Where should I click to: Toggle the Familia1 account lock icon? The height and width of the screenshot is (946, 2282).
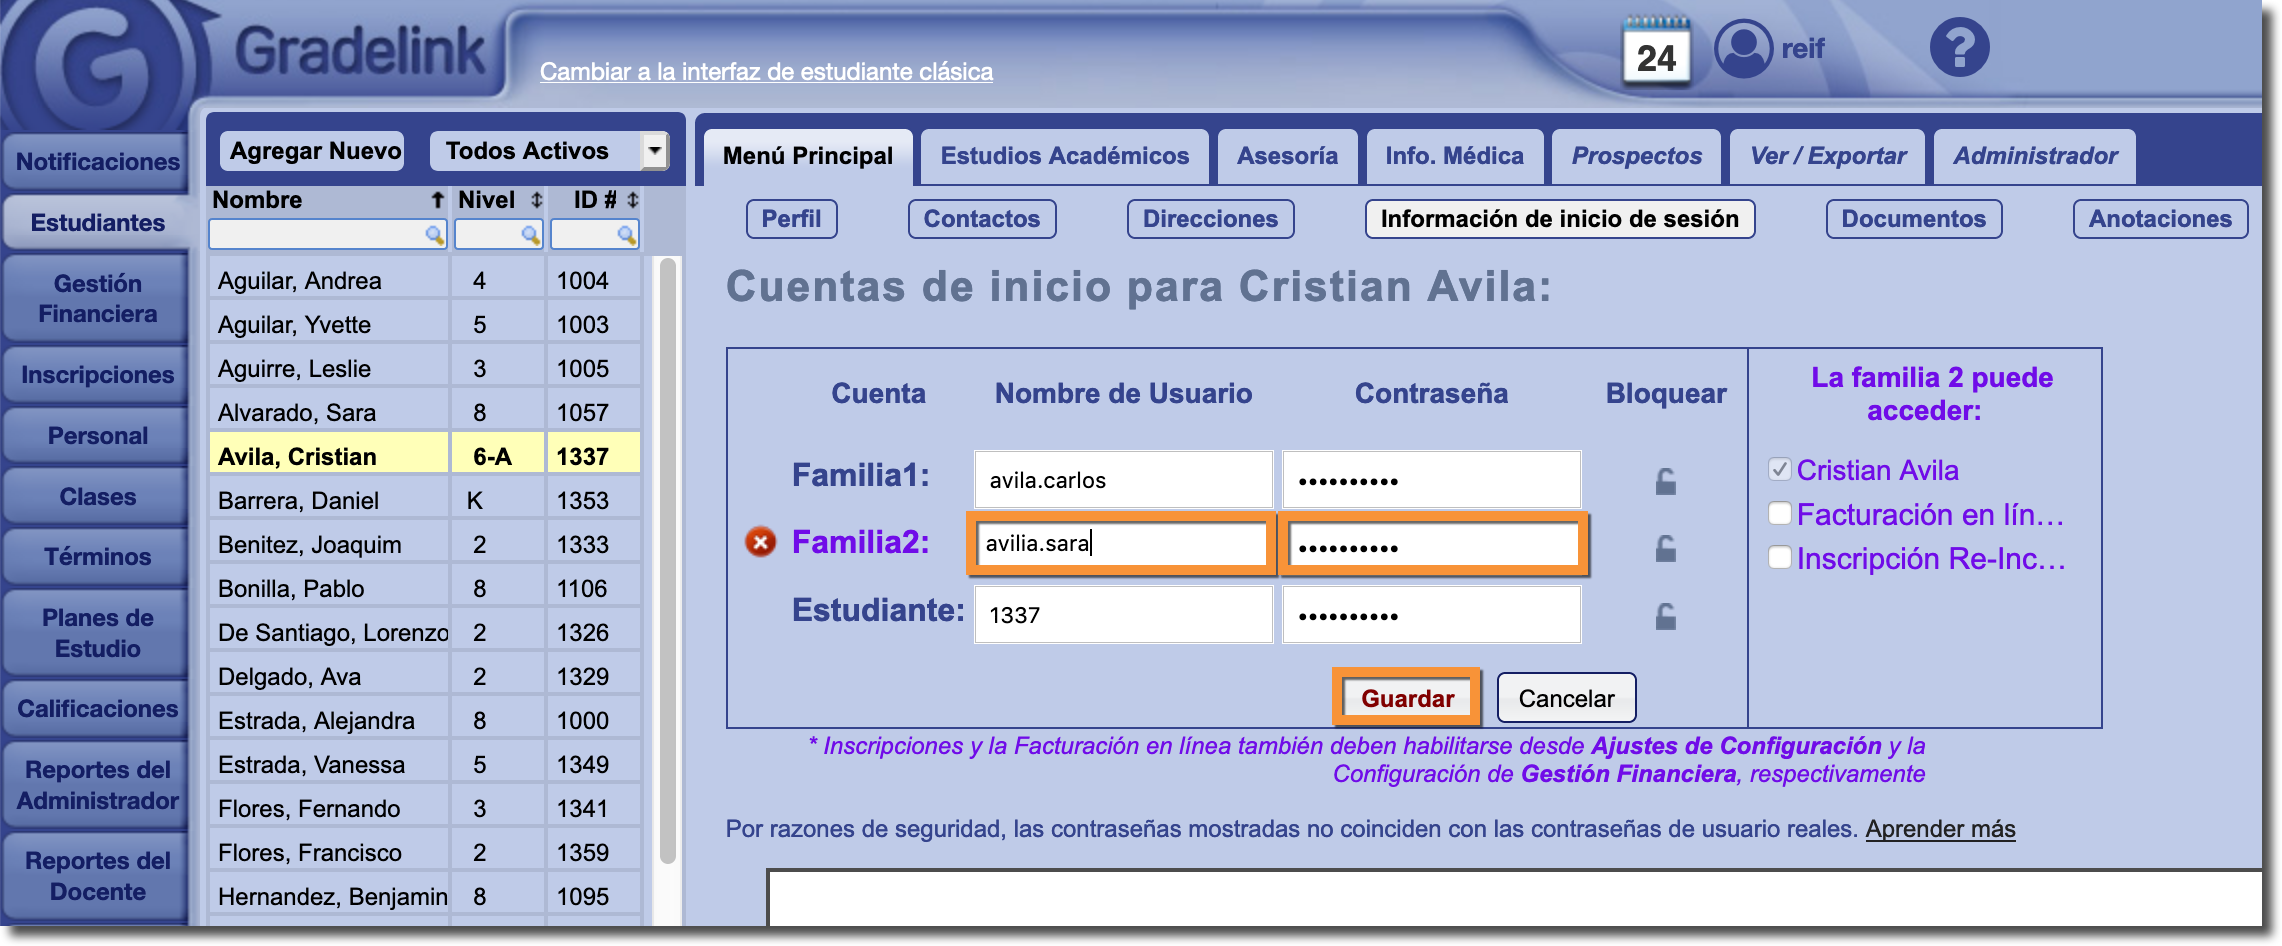(1665, 481)
